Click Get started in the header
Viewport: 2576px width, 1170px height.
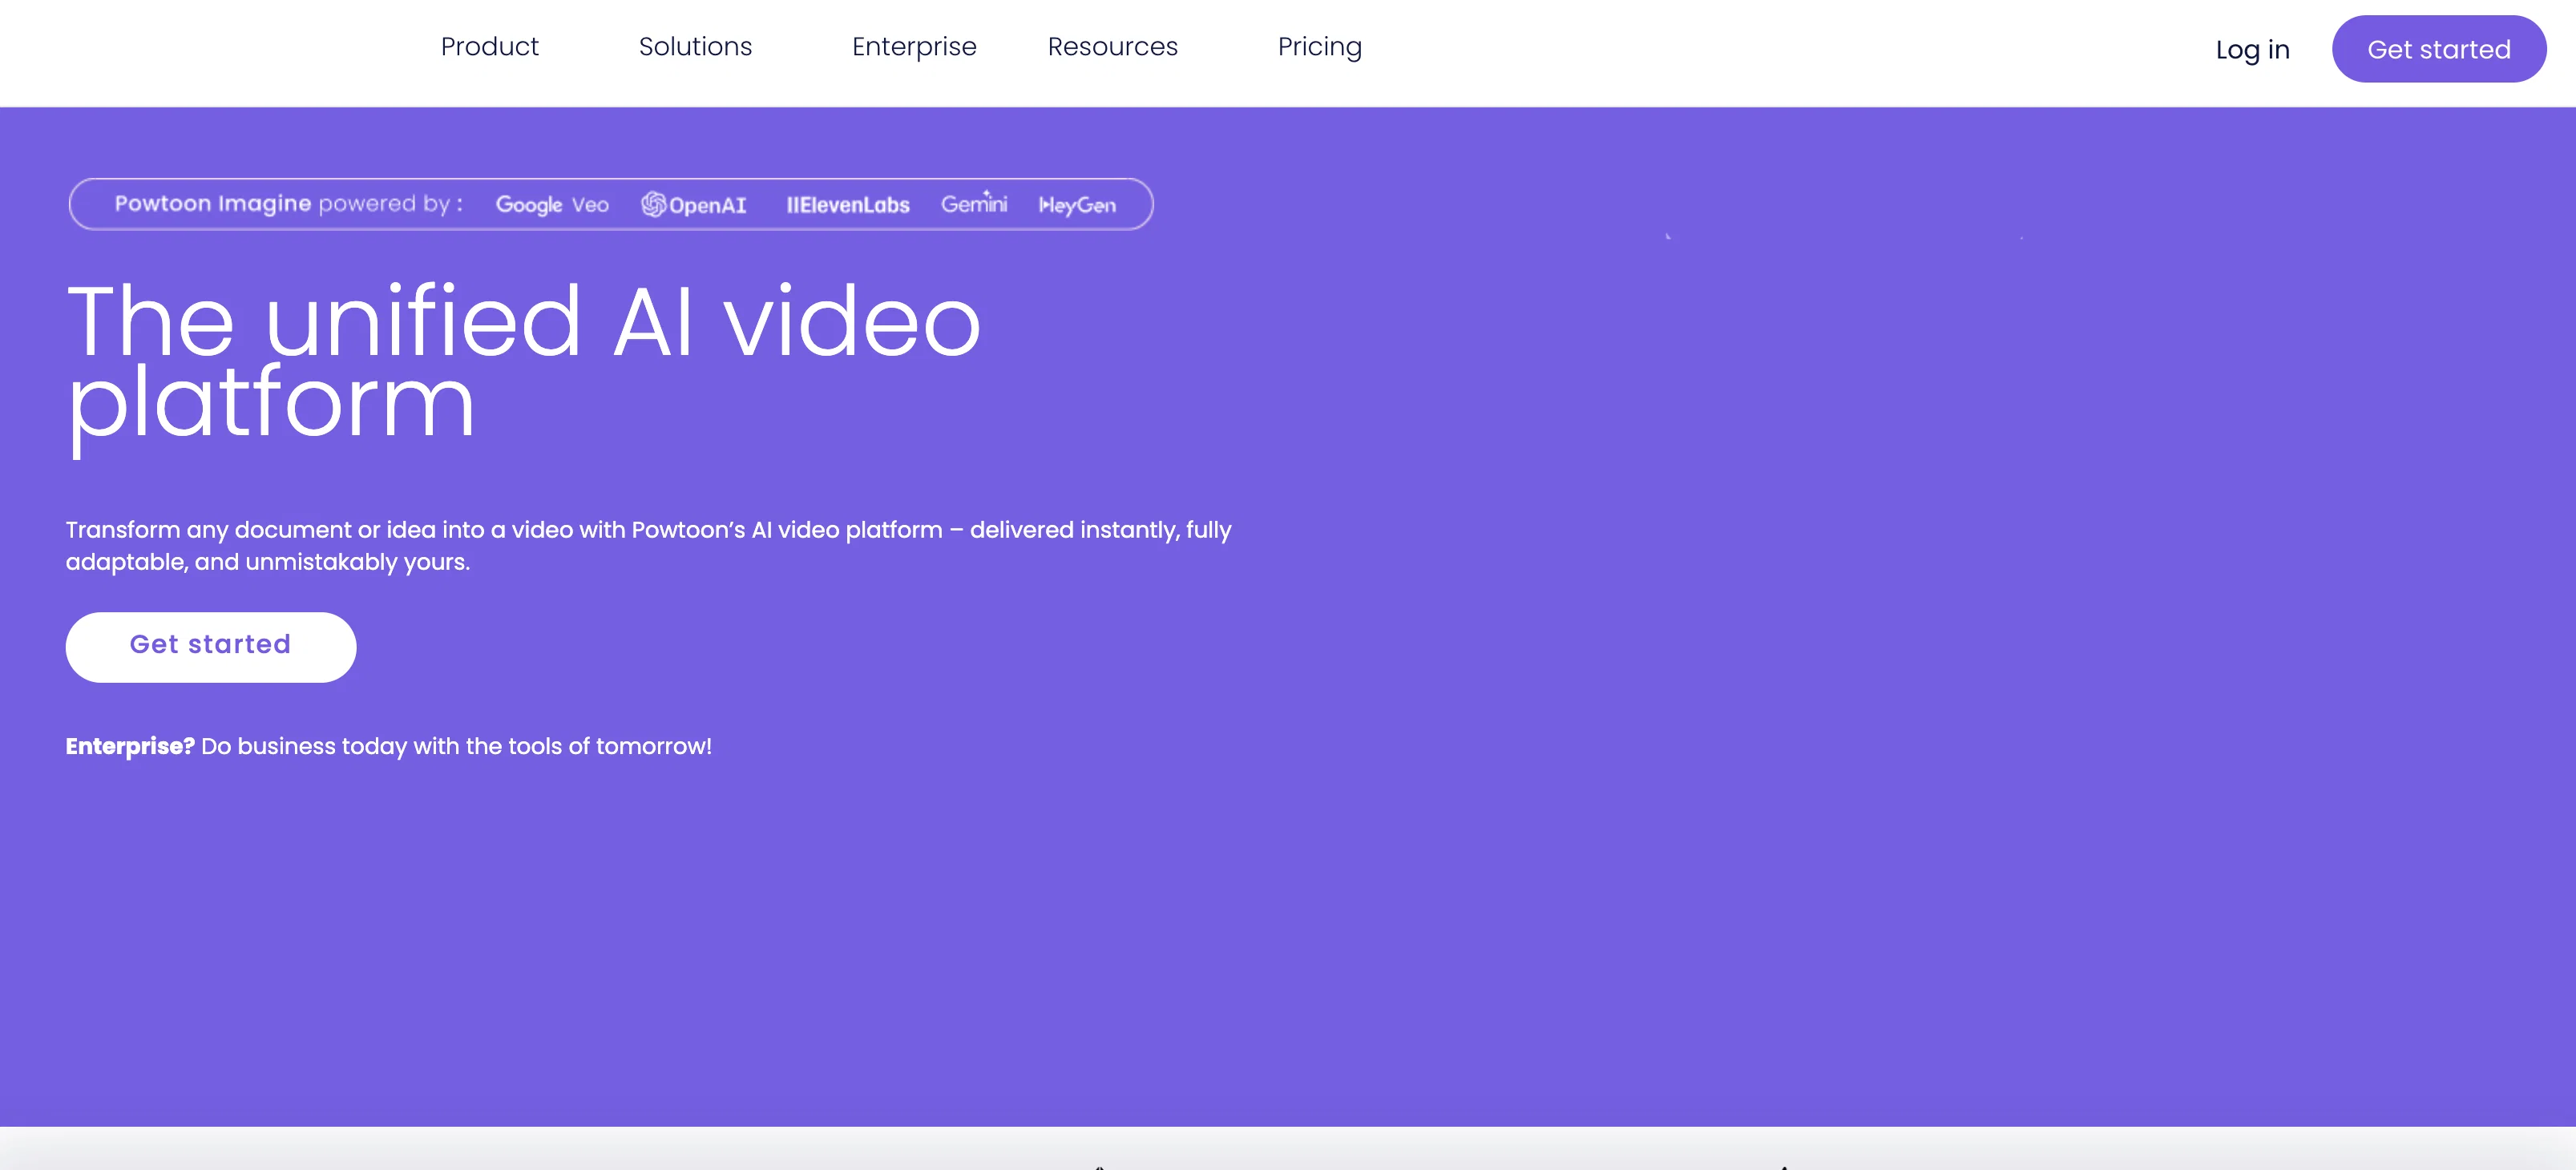2438,49
